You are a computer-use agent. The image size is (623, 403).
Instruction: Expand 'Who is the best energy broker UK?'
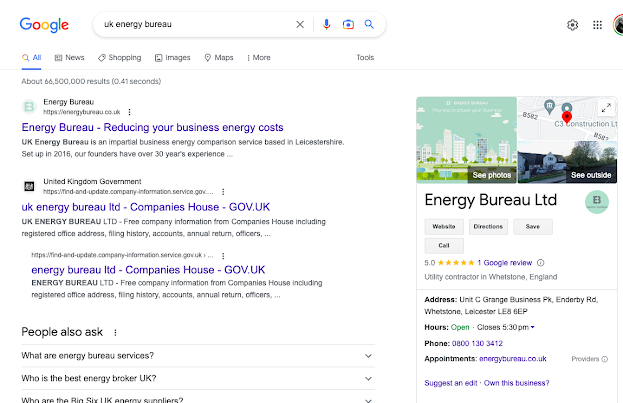198,378
